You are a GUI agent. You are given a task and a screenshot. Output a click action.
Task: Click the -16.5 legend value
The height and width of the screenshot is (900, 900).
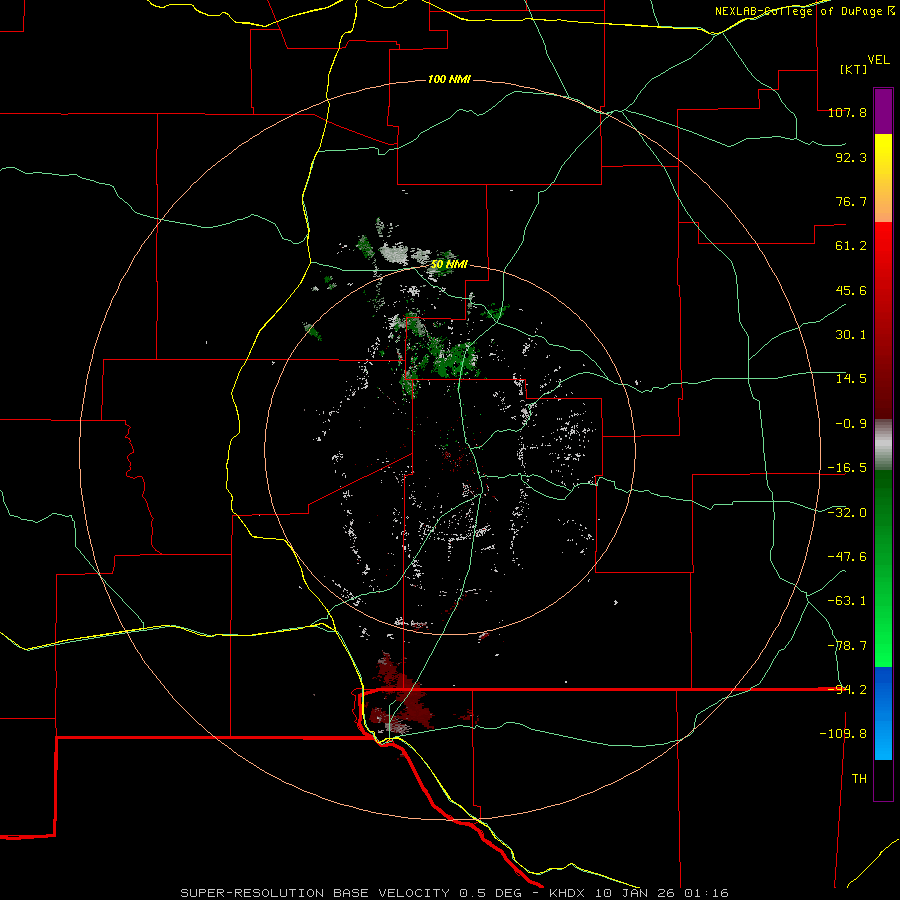pyautogui.click(x=847, y=468)
